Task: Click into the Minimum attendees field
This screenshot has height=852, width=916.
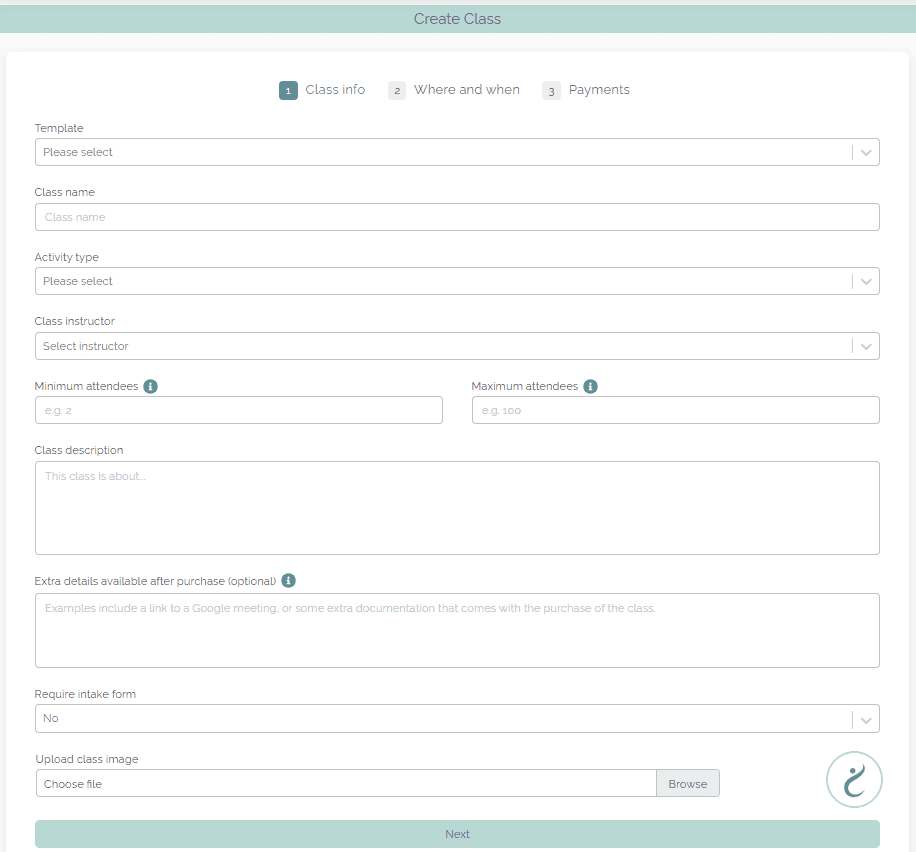Action: click(x=238, y=410)
